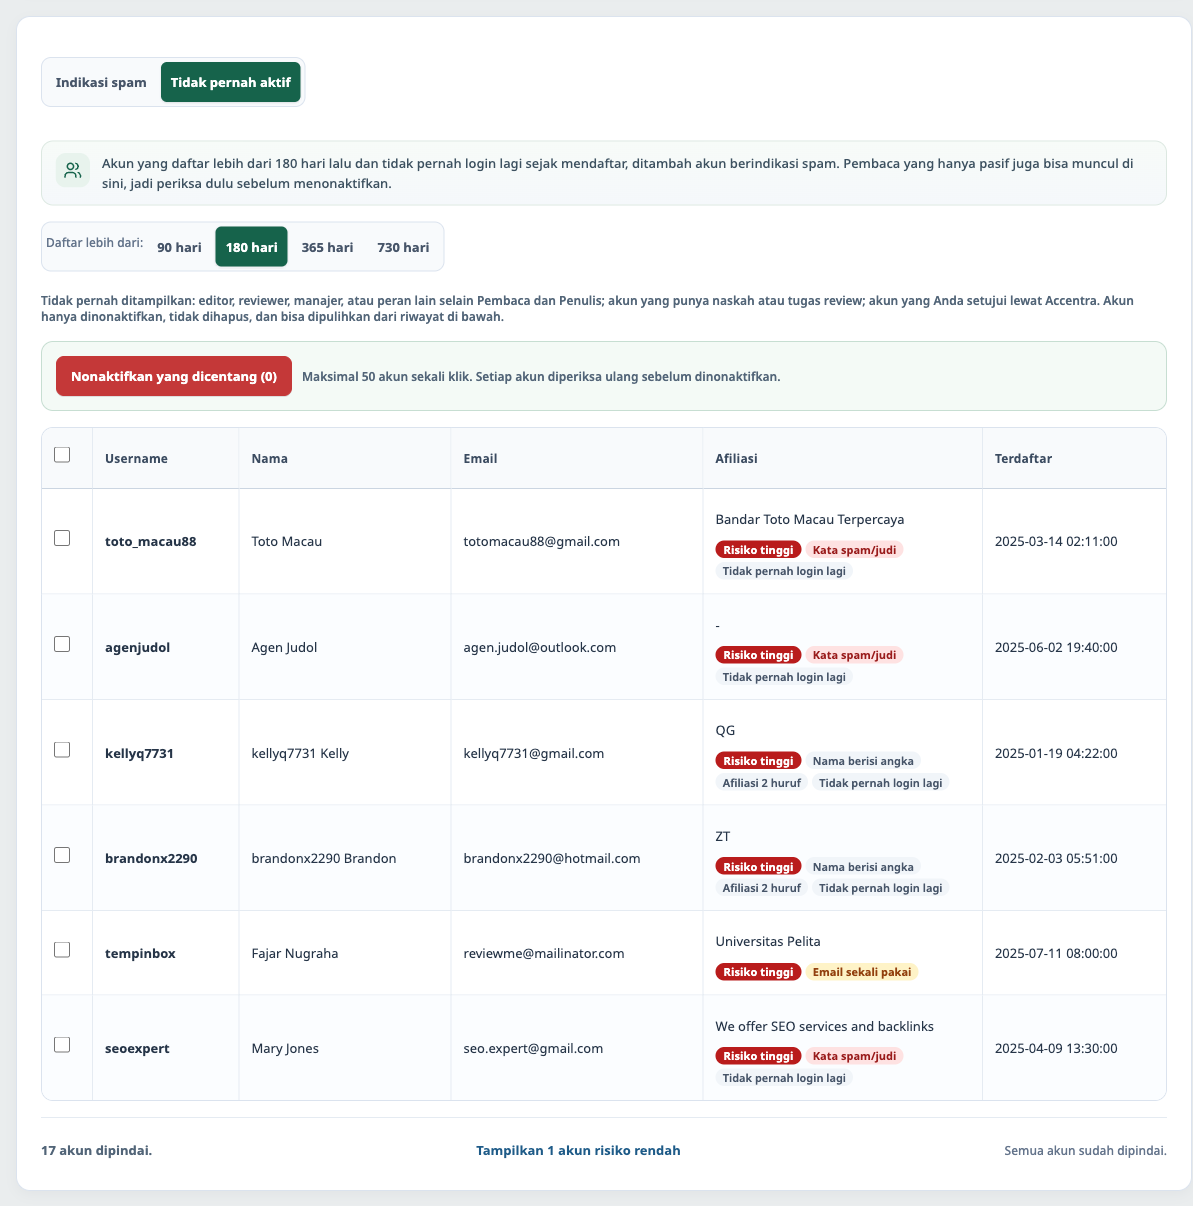Click username kellyq7731

pyautogui.click(x=139, y=753)
